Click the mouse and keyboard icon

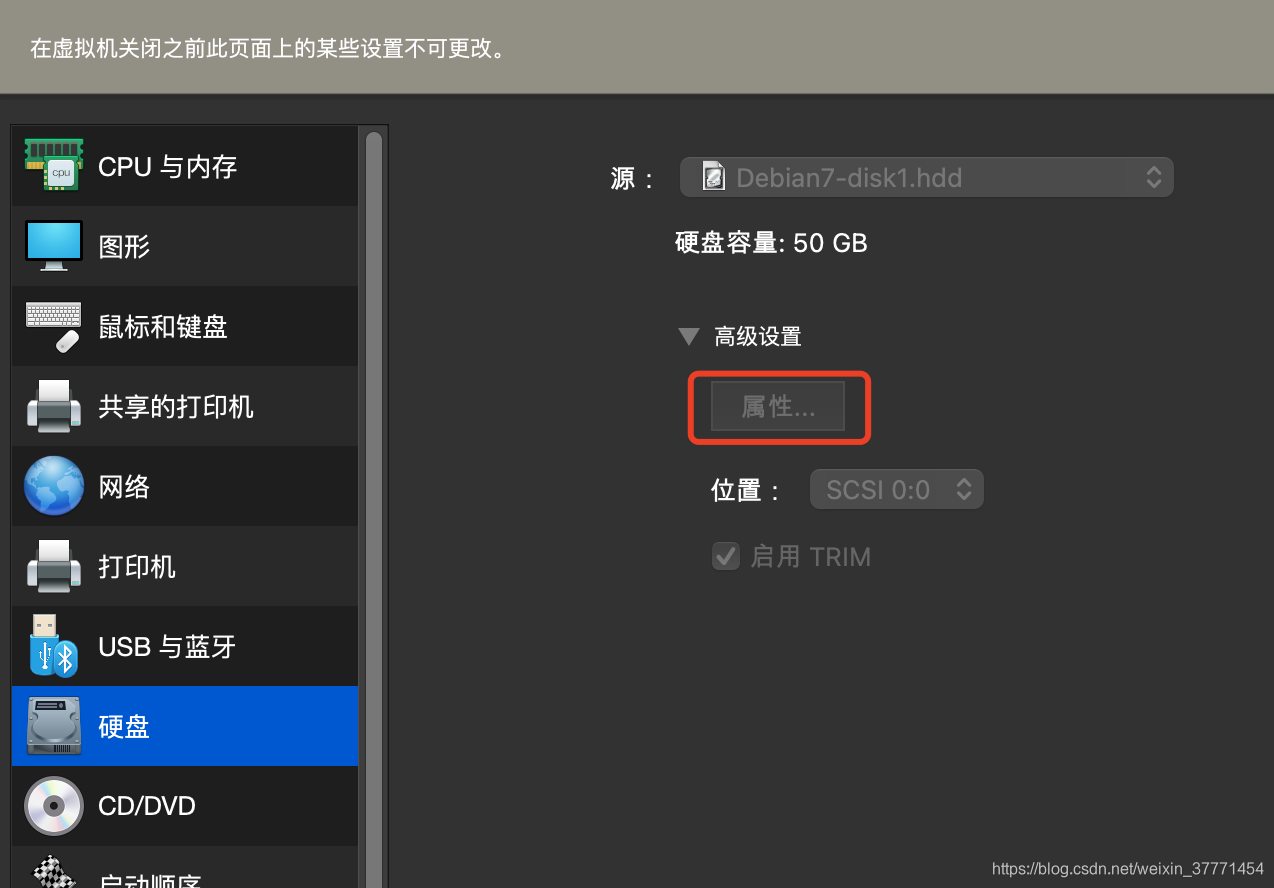[x=54, y=326]
